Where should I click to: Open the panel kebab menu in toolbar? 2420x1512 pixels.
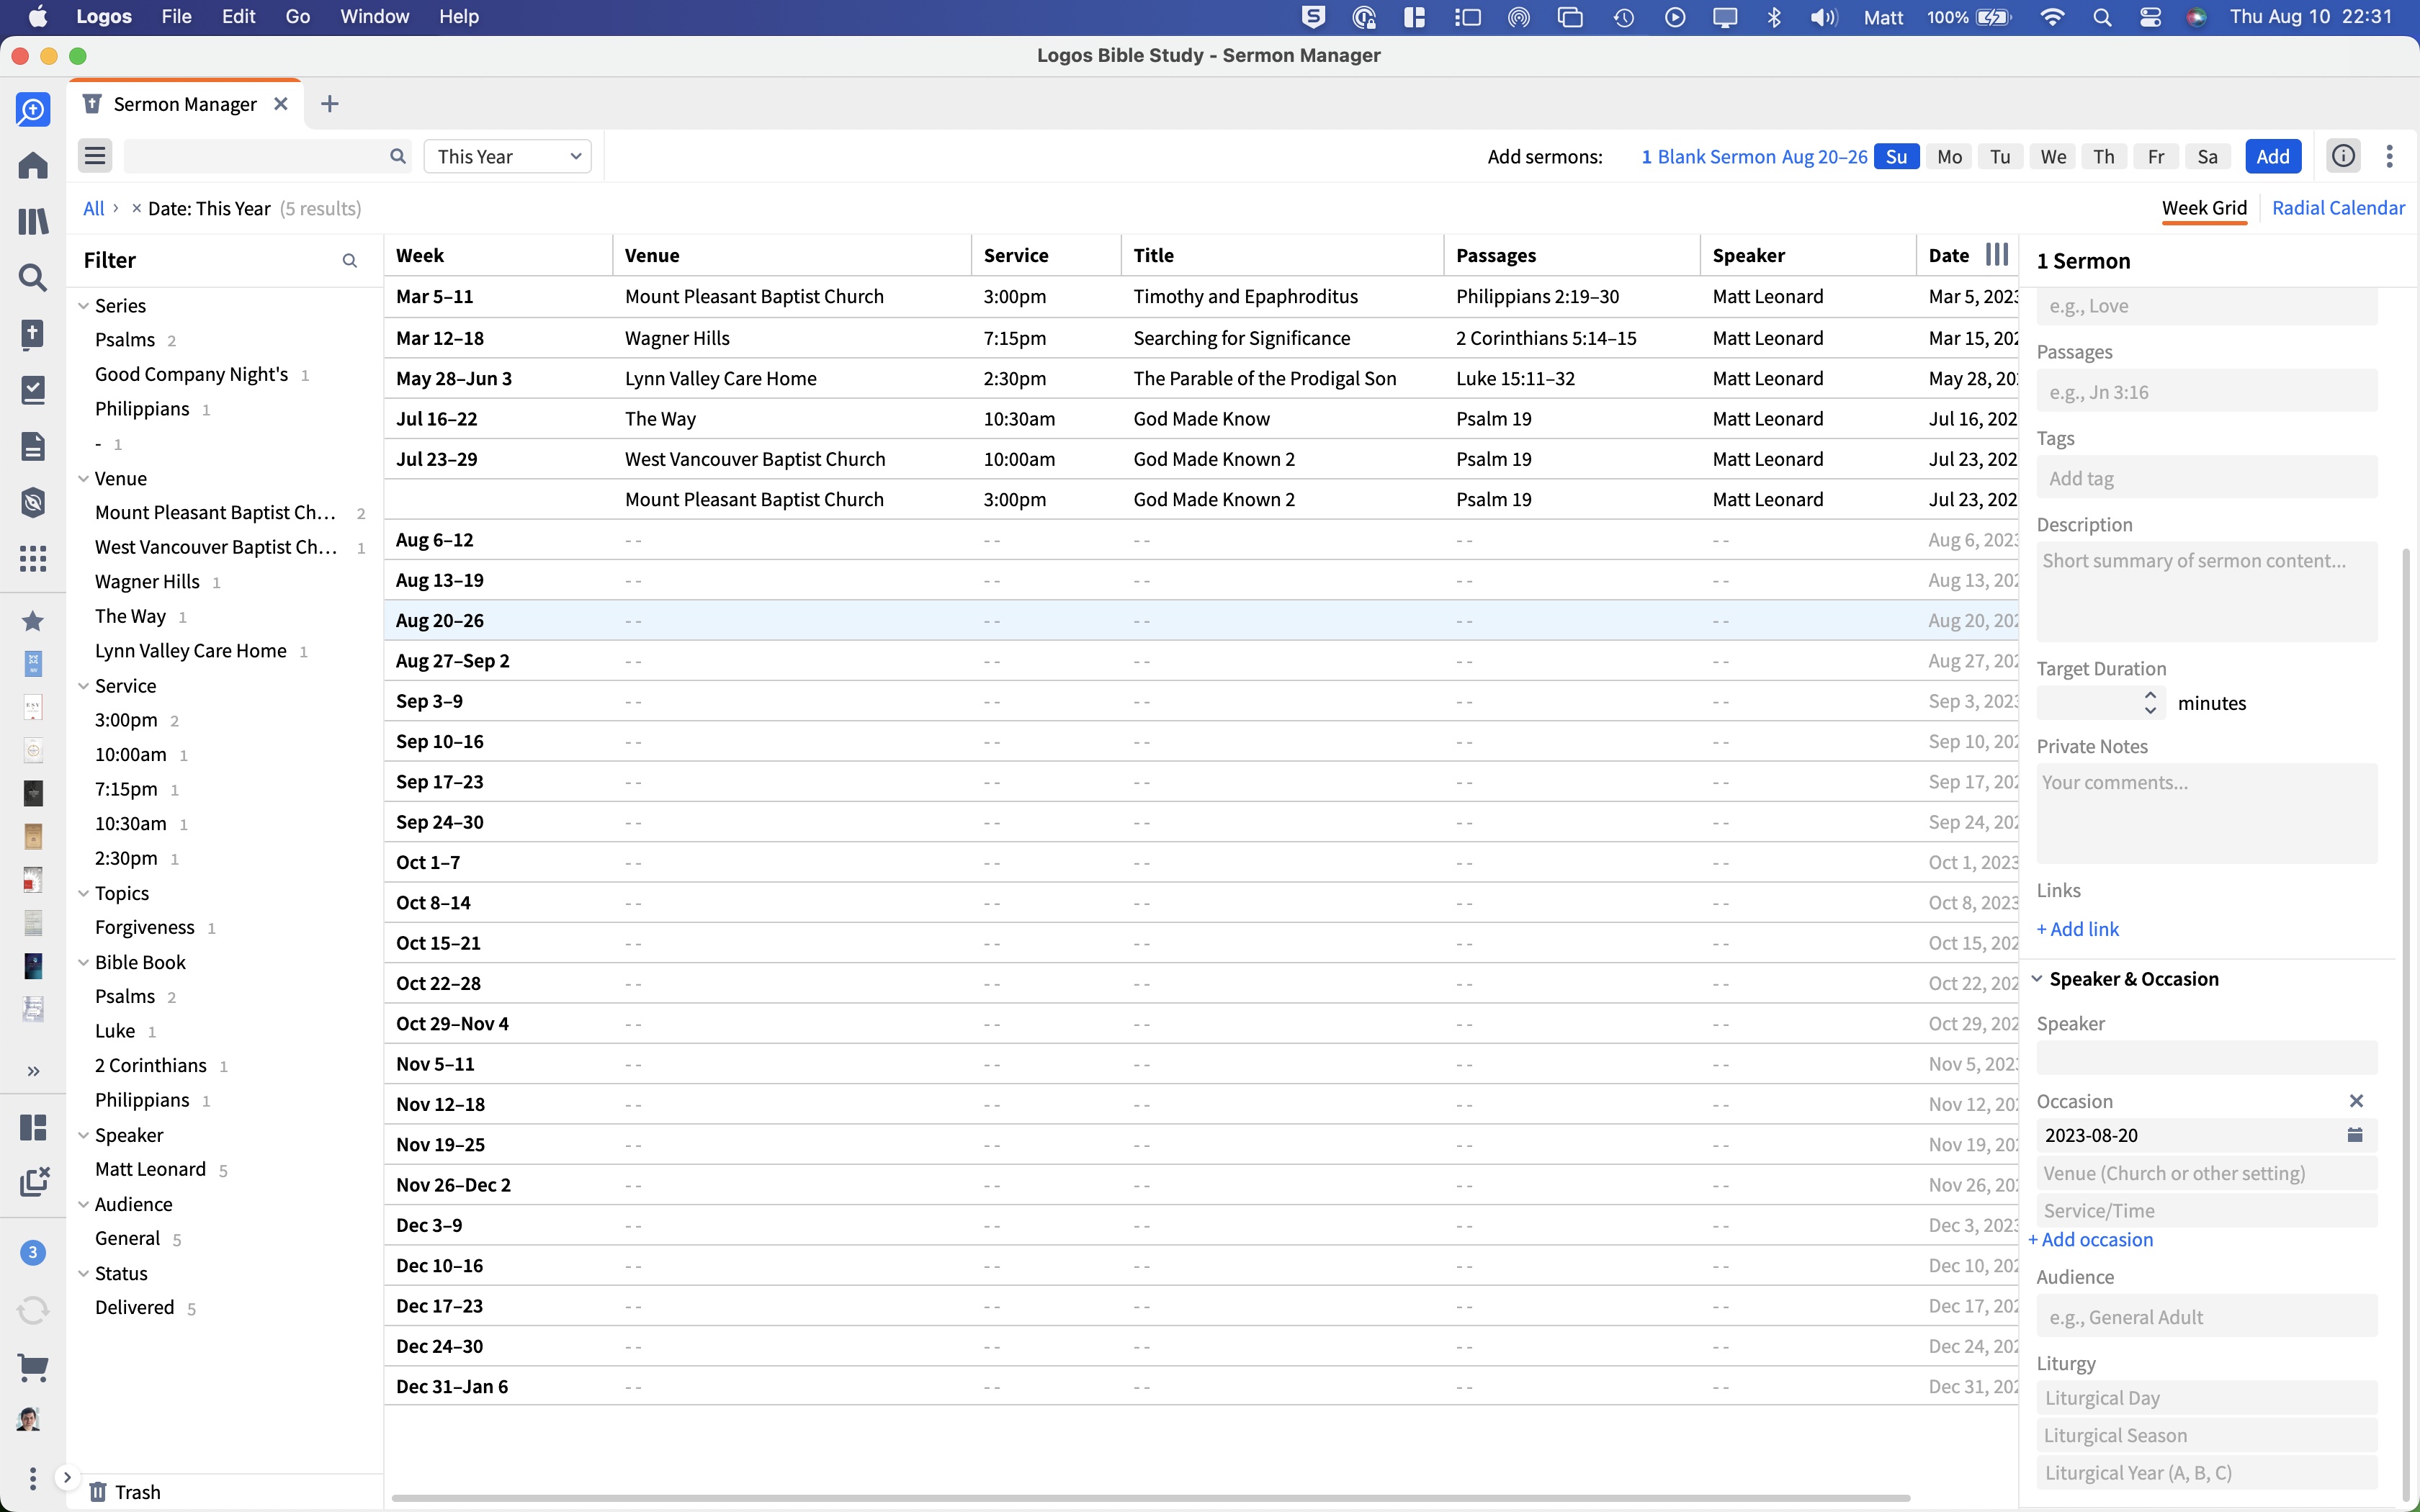click(2390, 156)
